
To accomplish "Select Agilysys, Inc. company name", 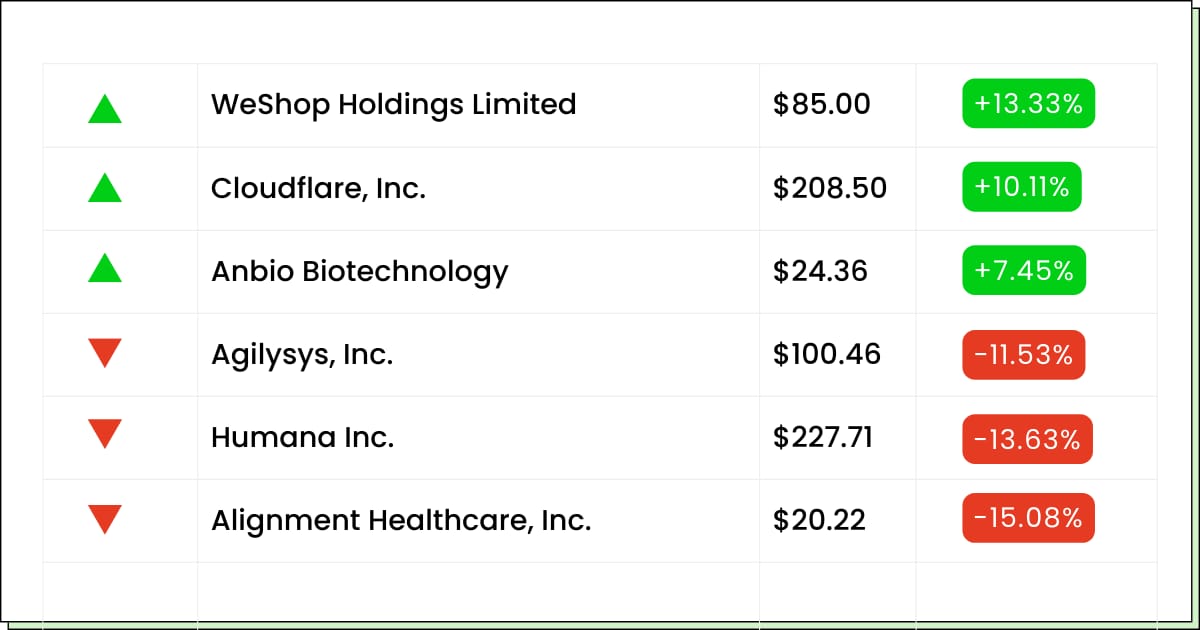I will pos(301,354).
